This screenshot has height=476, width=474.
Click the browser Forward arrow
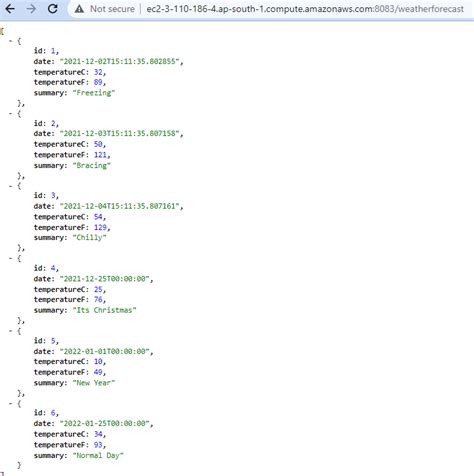(31, 9)
